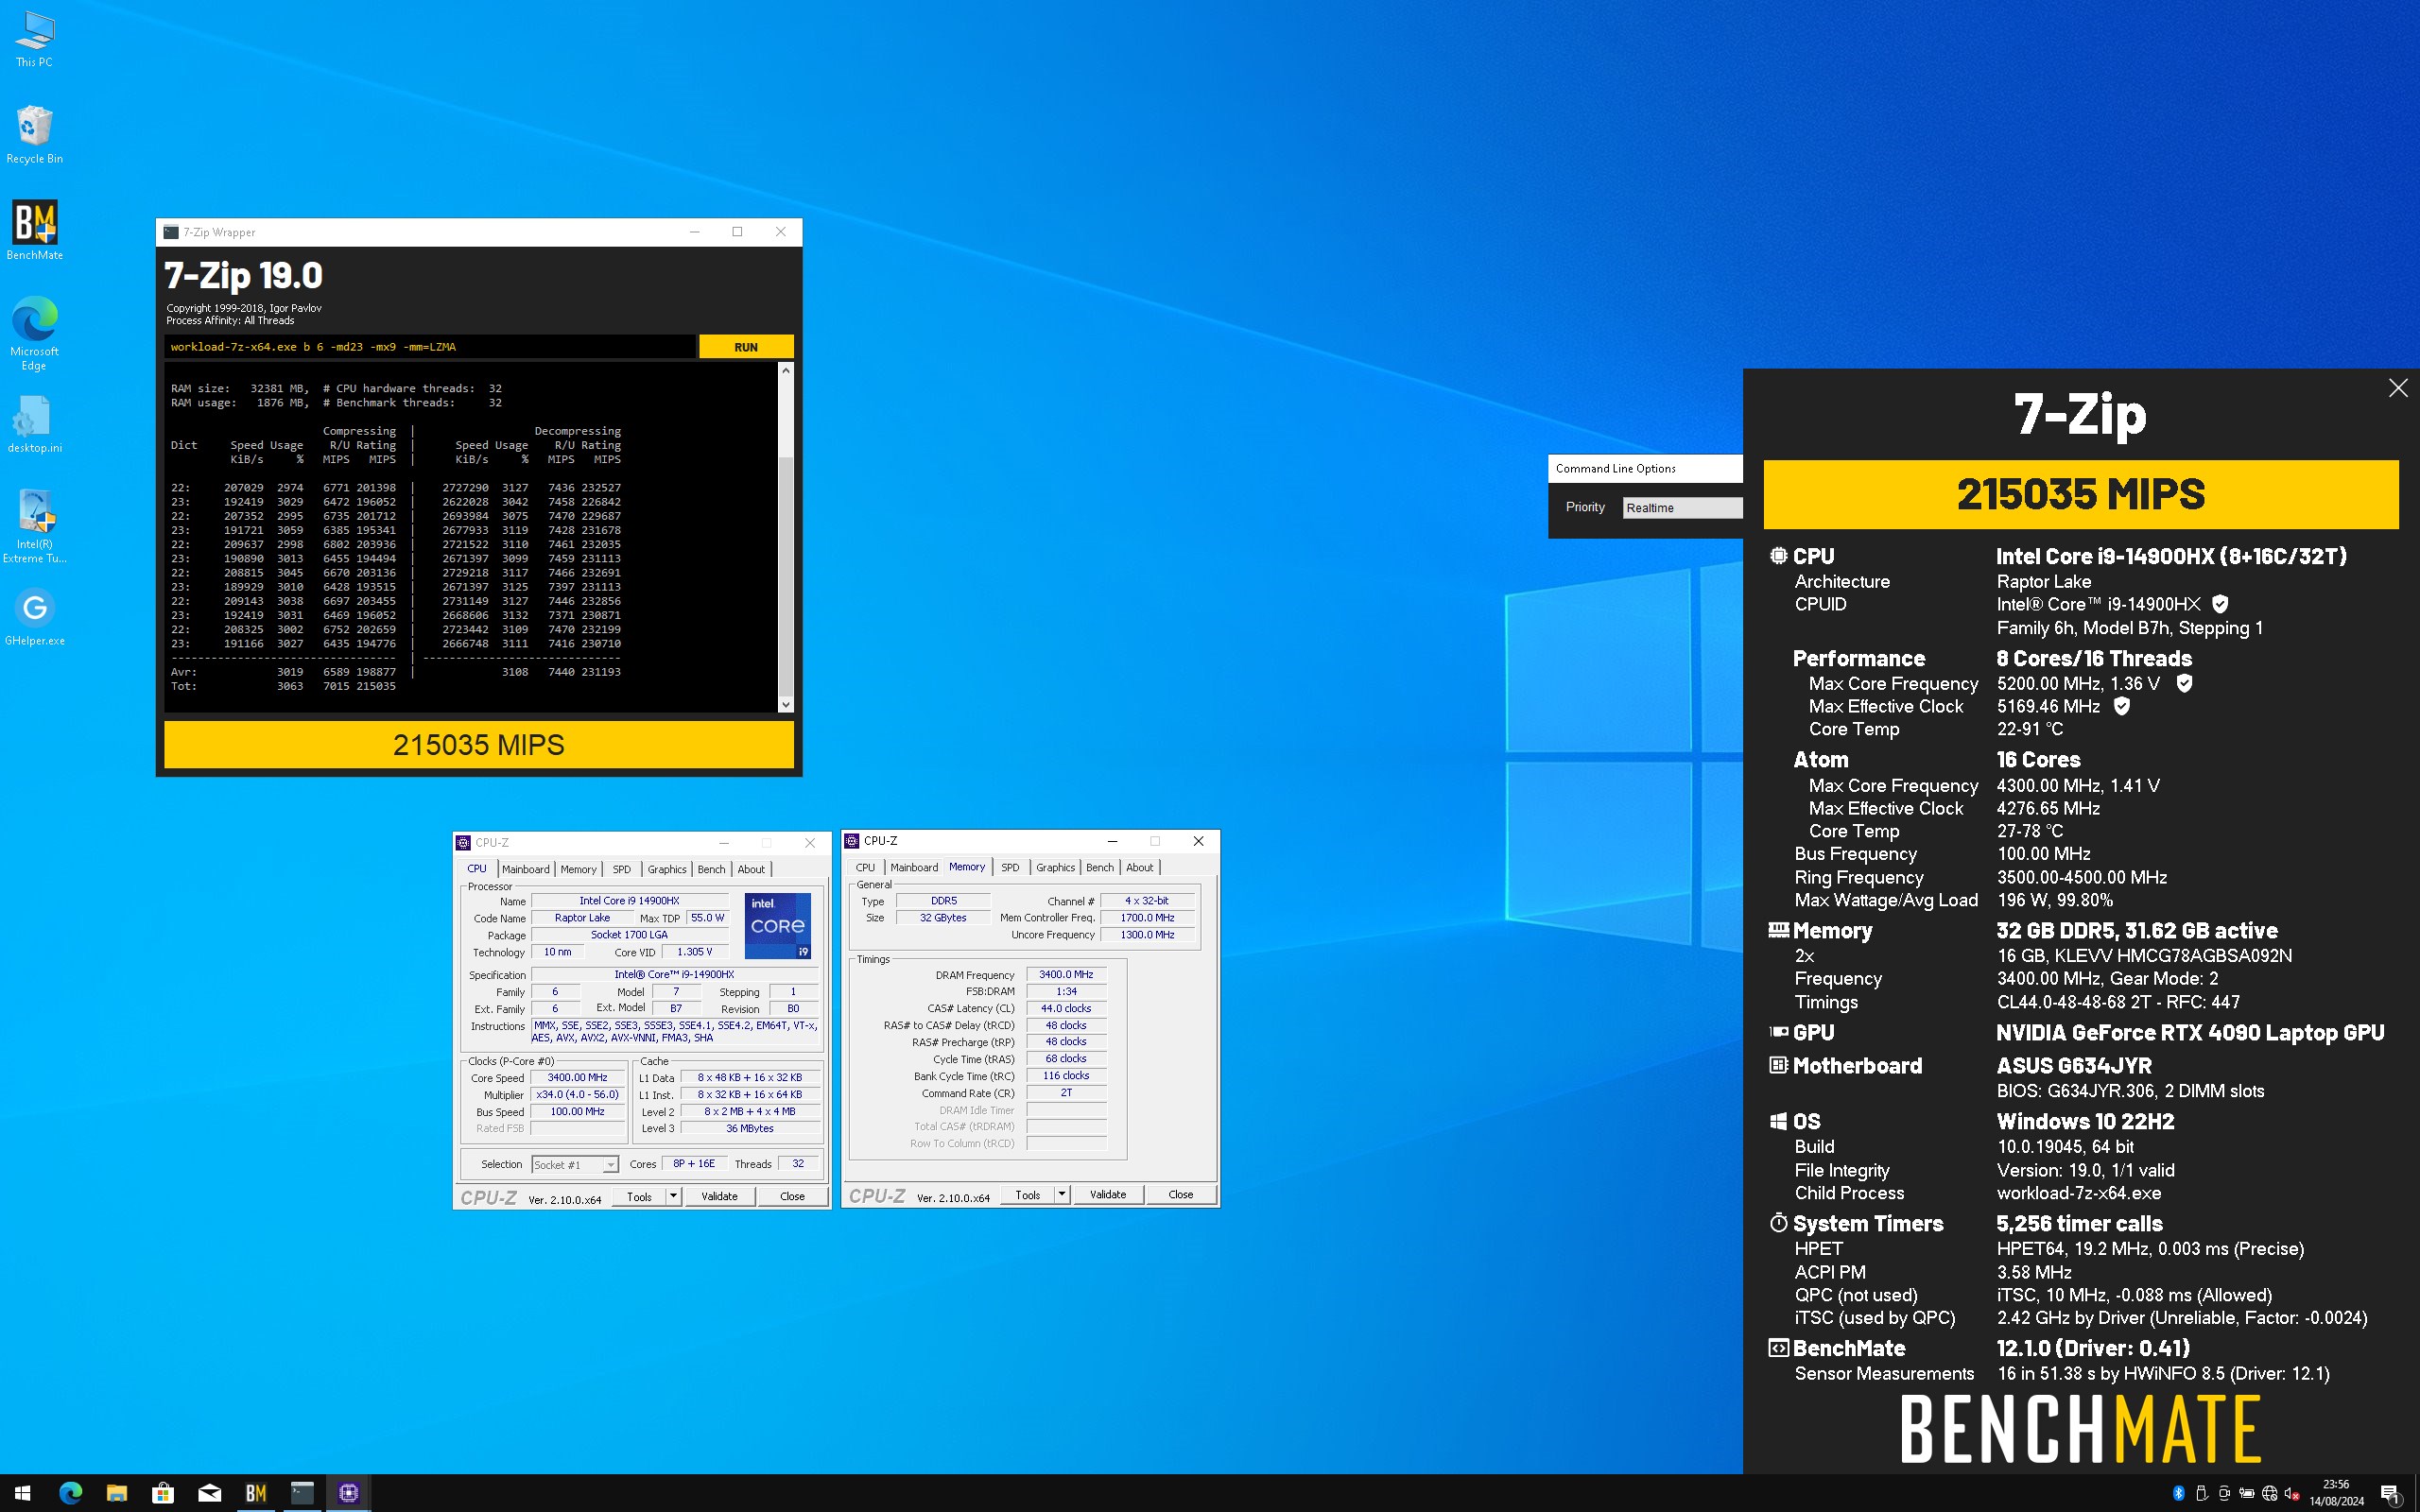Expand Tools arrow in CPU-Z CPU window
Viewport: 2420px width, 1512px height.
pyautogui.click(x=673, y=1196)
